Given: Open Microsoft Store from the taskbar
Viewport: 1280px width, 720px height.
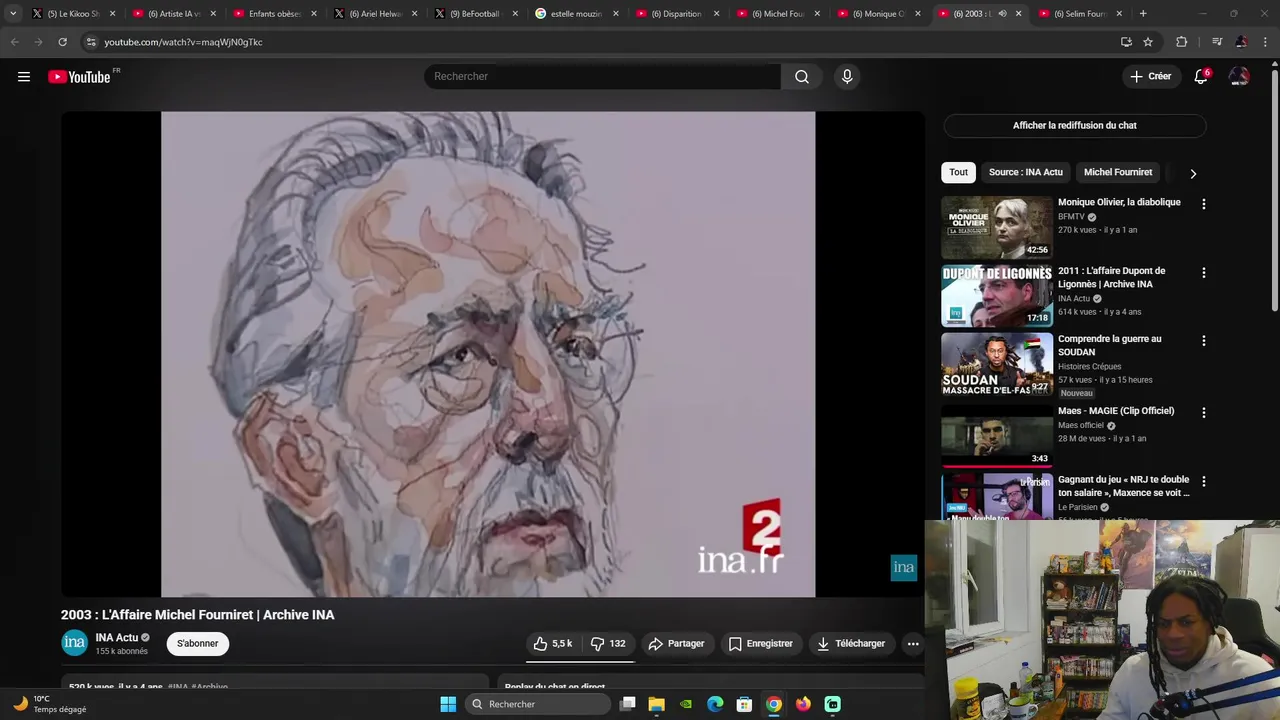Looking at the screenshot, I should [744, 704].
